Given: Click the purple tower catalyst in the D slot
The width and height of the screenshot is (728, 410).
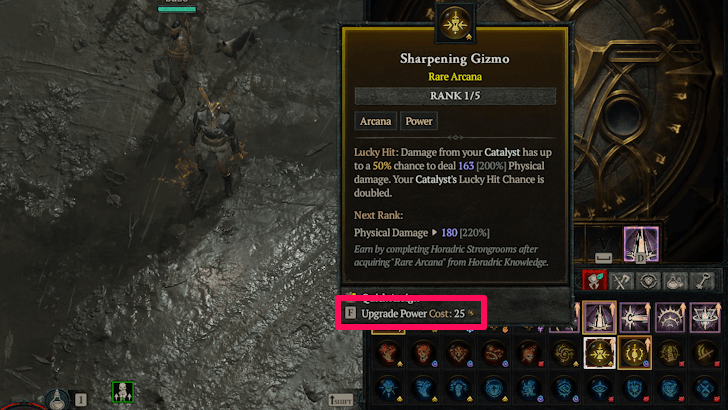Looking at the screenshot, I should pyautogui.click(x=641, y=244).
